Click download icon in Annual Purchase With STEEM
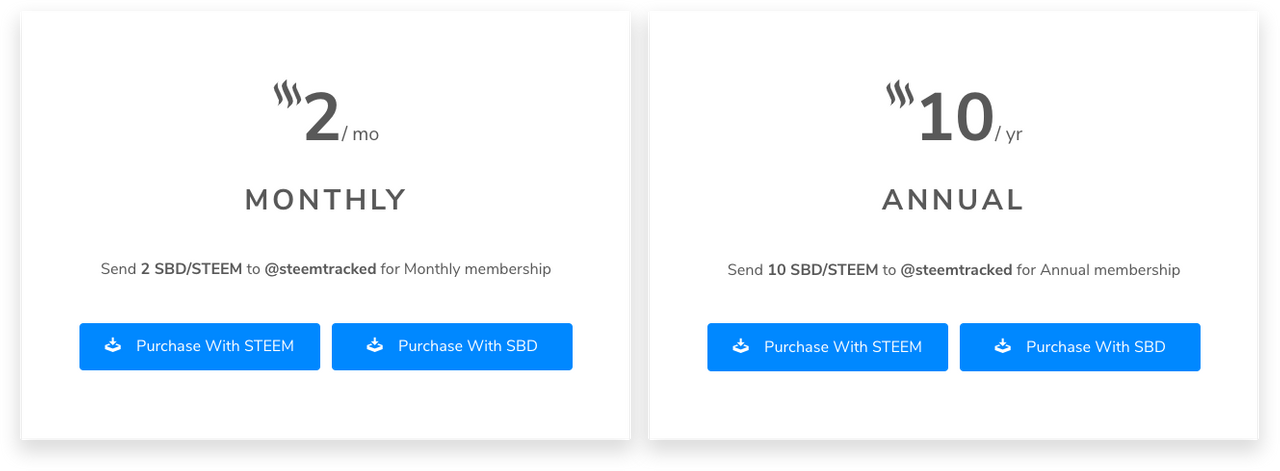Screen dimensions: 1280x471 tap(741, 347)
